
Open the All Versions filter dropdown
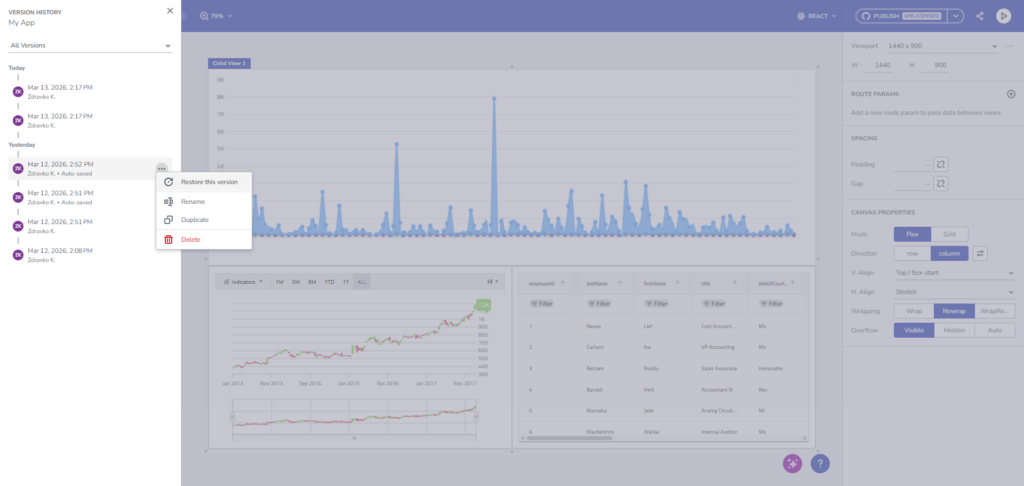90,45
